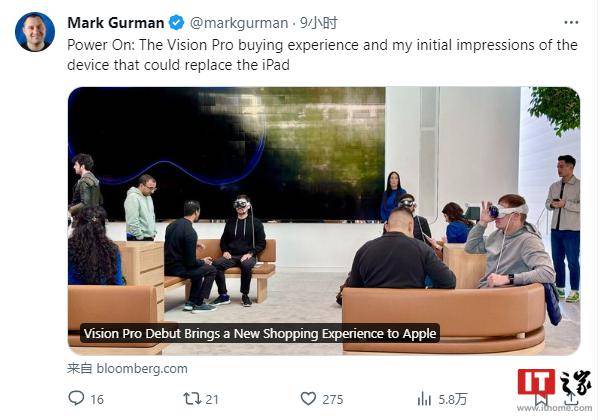Viewport: 601px width, 420px height.
Task: Like the tweet with the heart icon
Action: [309, 398]
